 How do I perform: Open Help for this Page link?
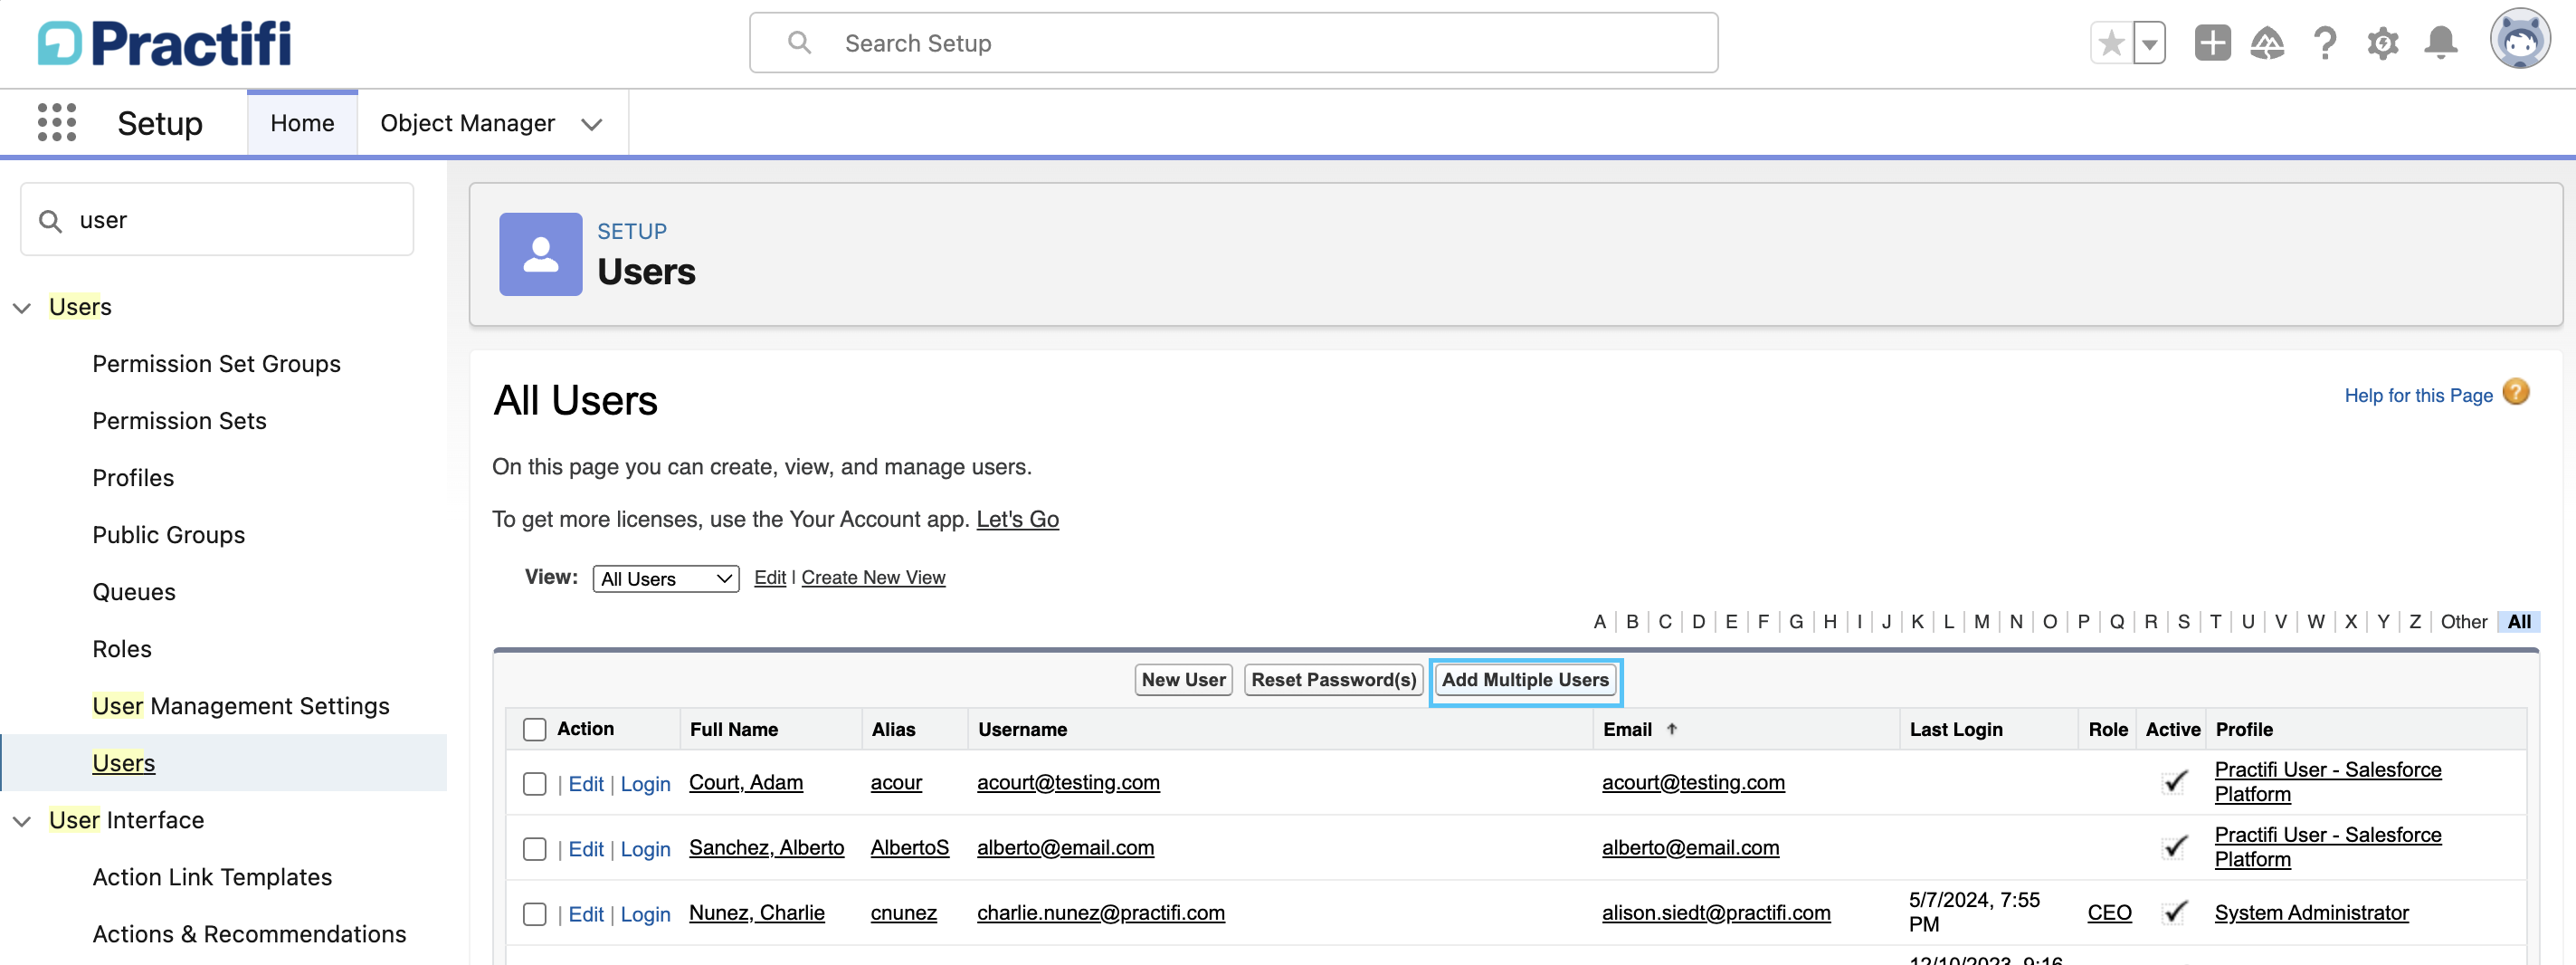click(x=2418, y=395)
